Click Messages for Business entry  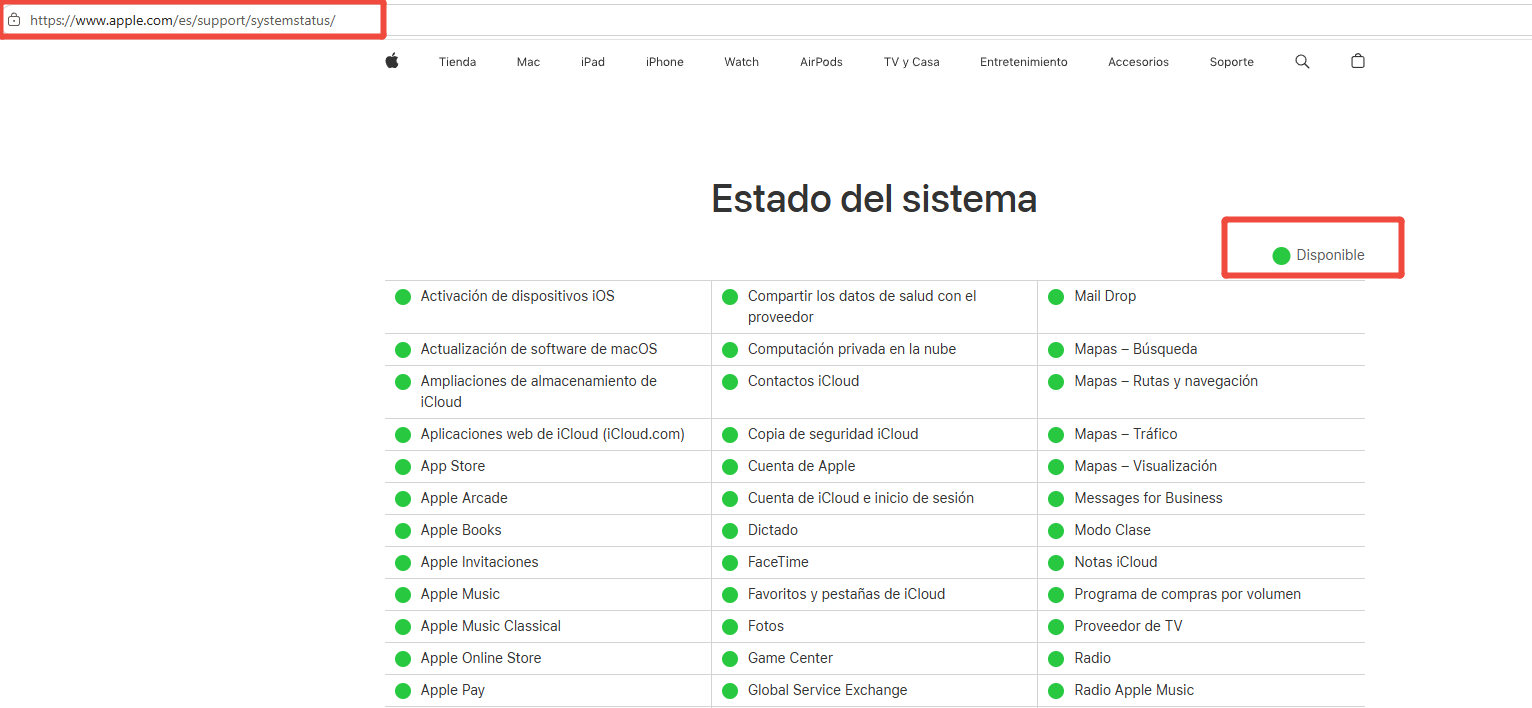1148,498
